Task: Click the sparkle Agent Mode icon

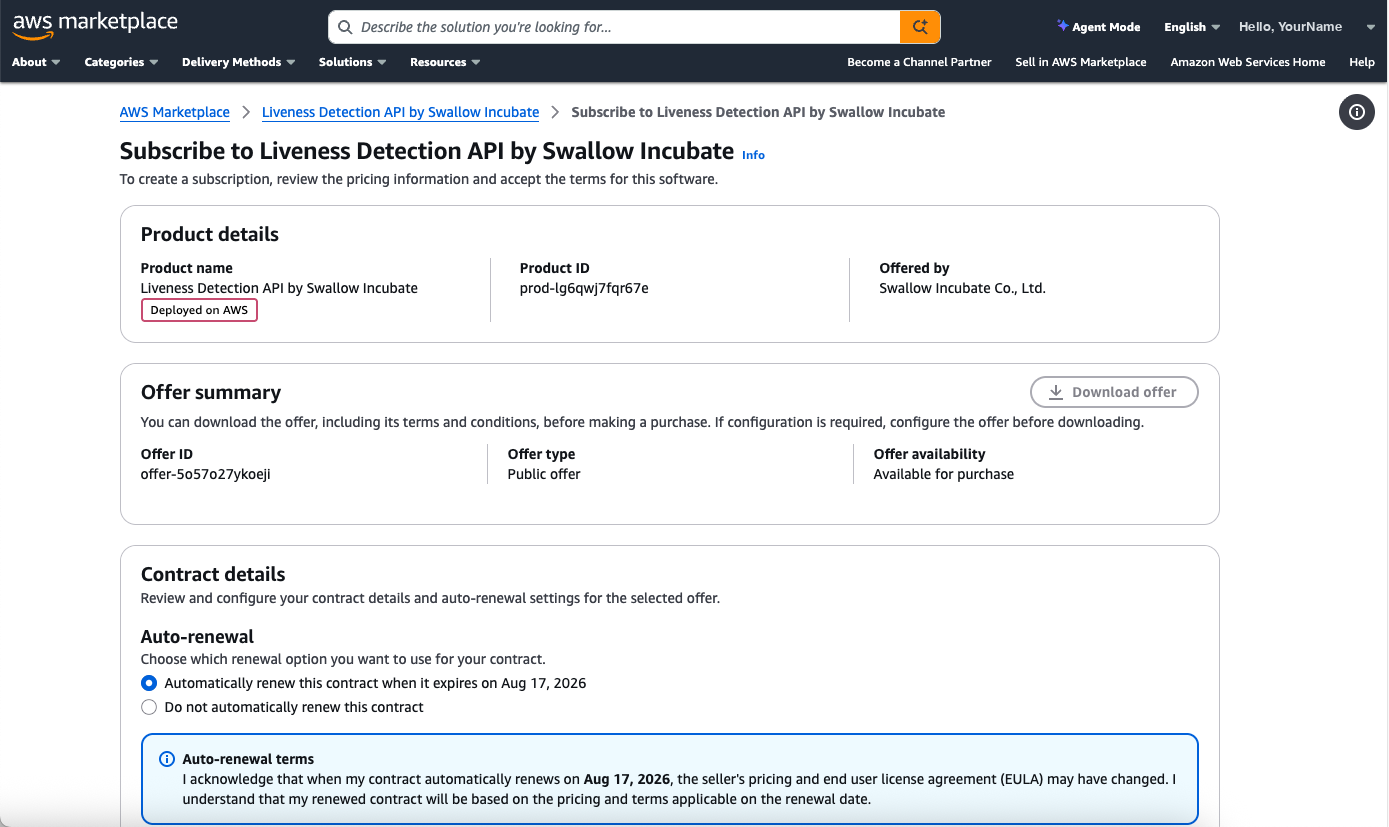Action: click(1062, 26)
